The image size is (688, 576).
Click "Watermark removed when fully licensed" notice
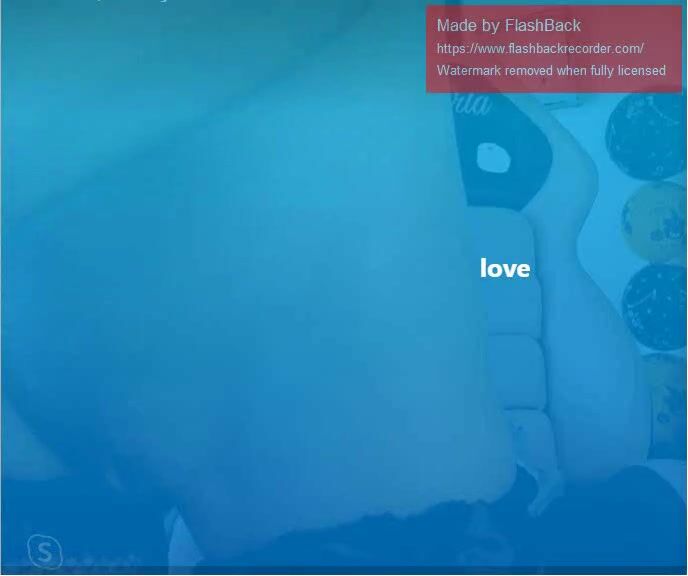pos(551,71)
